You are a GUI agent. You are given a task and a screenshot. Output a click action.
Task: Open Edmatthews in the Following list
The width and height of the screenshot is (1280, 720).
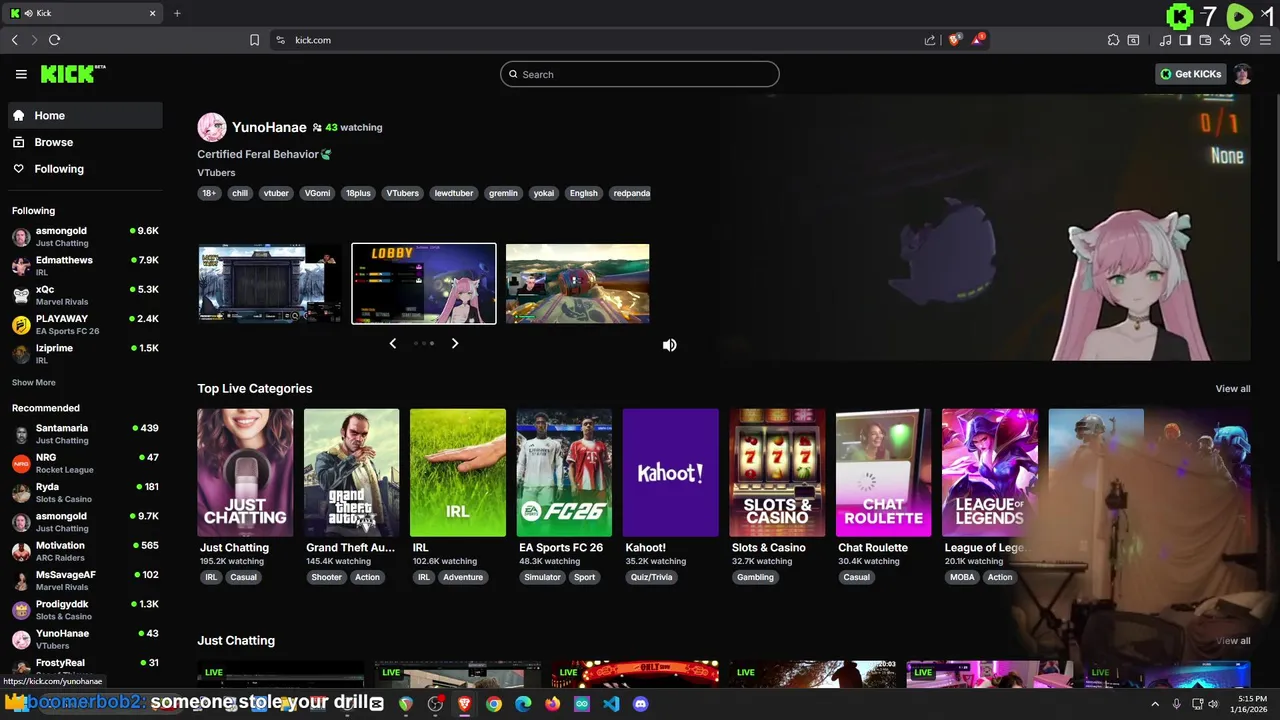[x=85, y=266]
